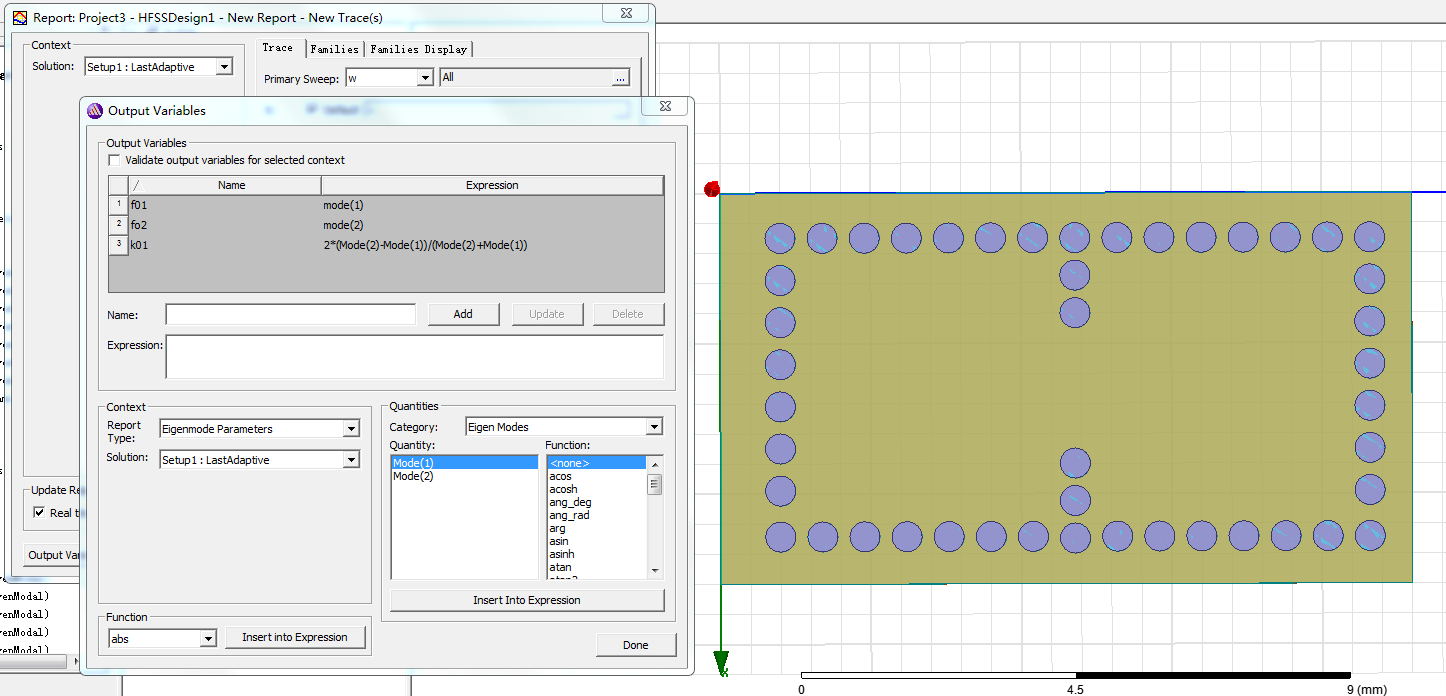Screen dimensions: 1446x696
Task: Click the mode(2) expression cell
Action: [492, 225]
